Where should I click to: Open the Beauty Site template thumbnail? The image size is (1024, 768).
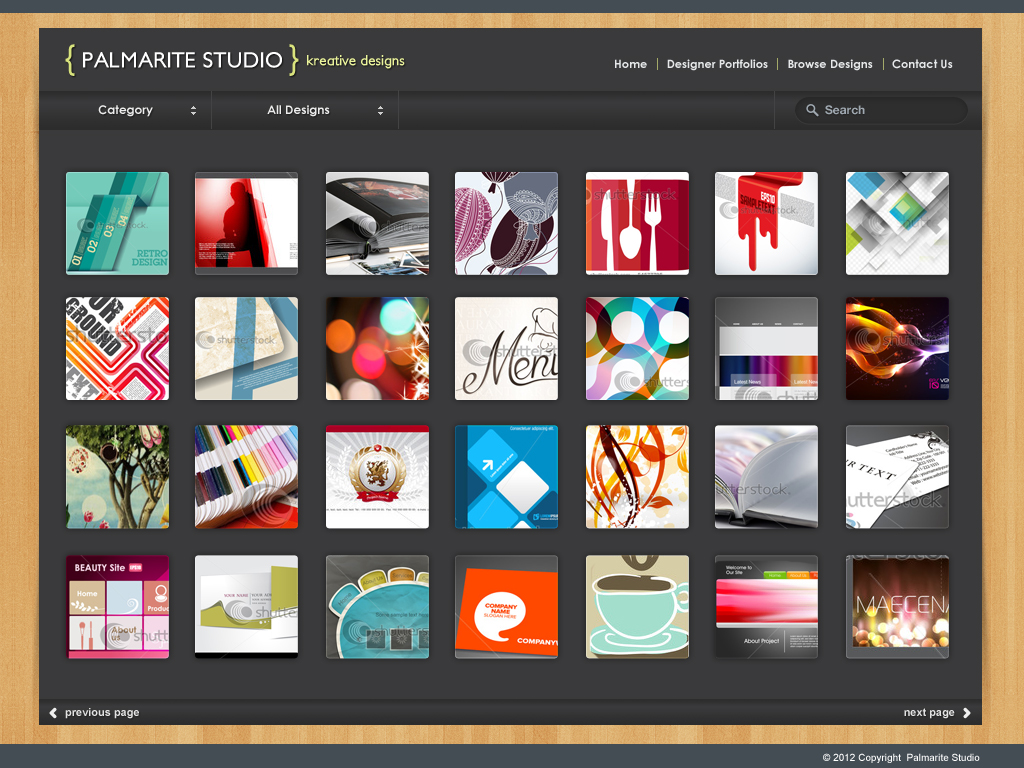(118, 607)
